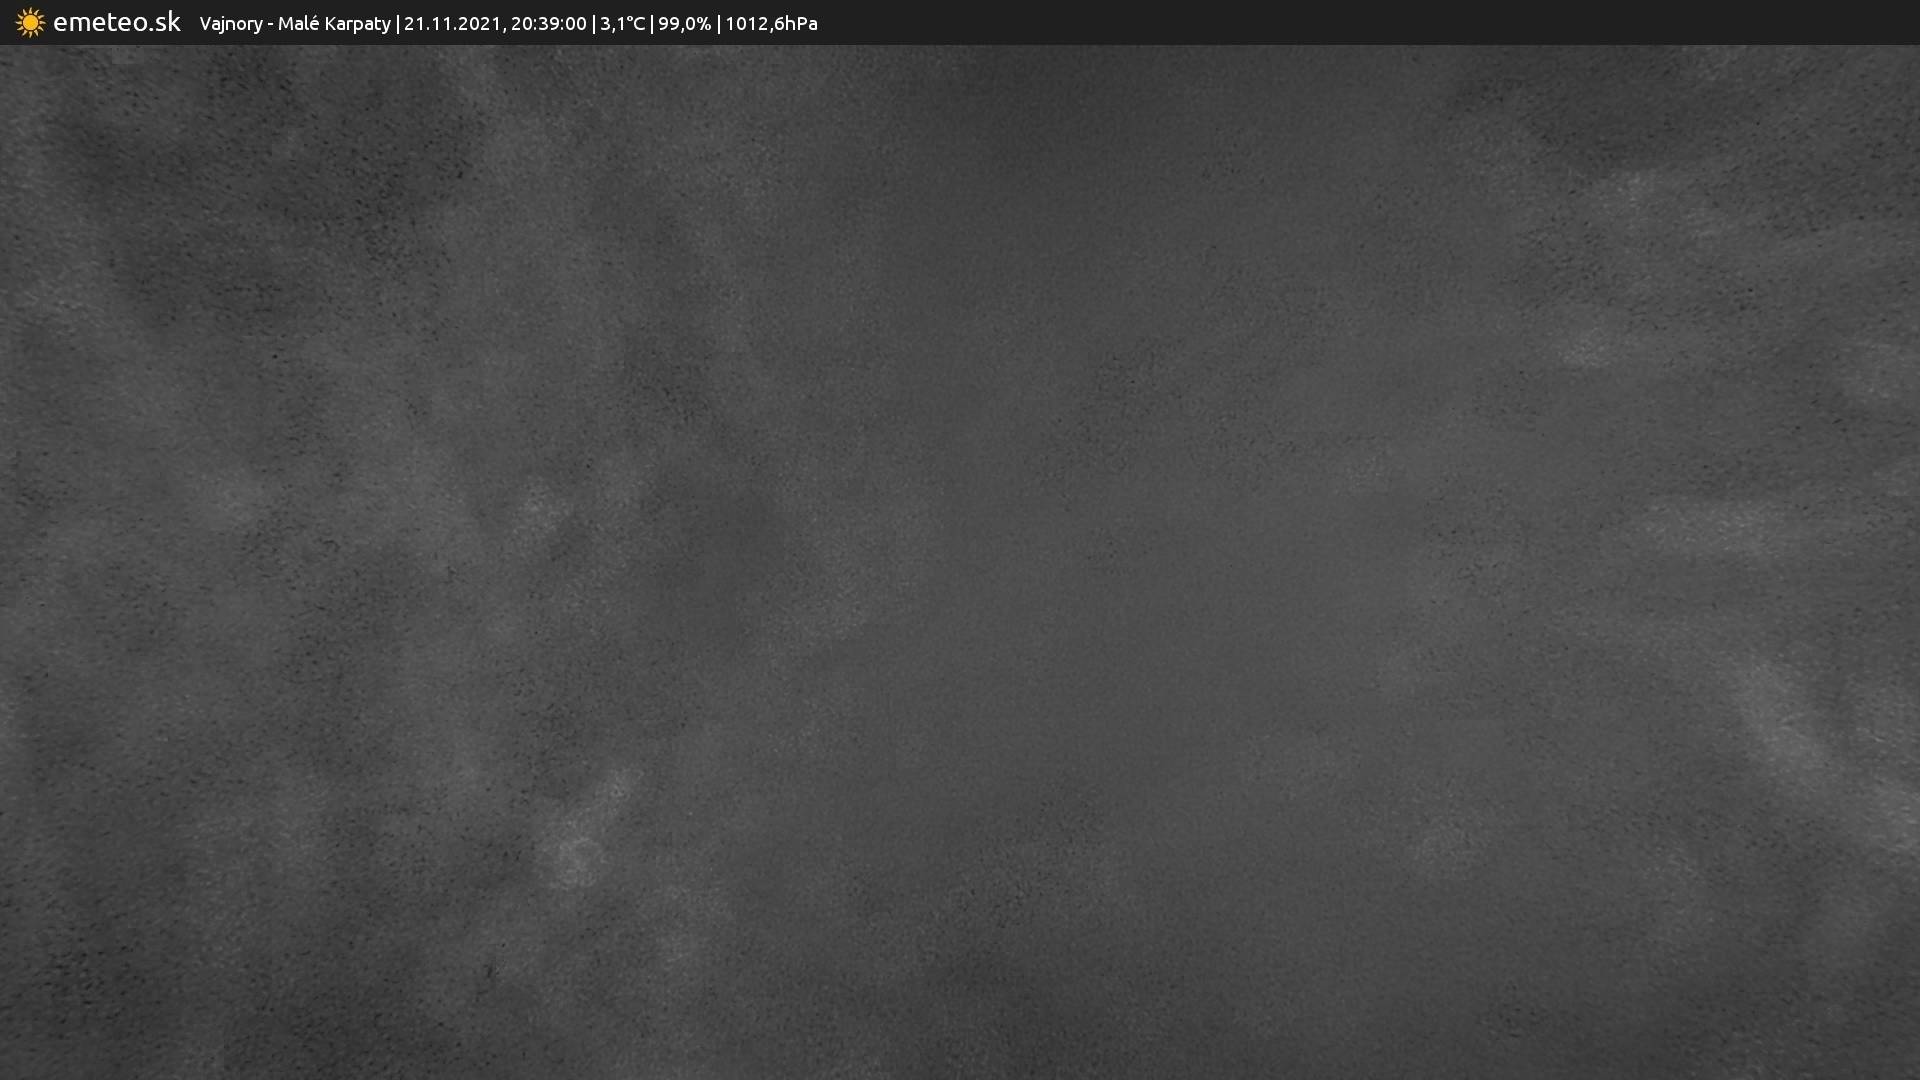Viewport: 1920px width, 1080px height.
Task: Click the separator bar before humidity
Action: (652, 24)
